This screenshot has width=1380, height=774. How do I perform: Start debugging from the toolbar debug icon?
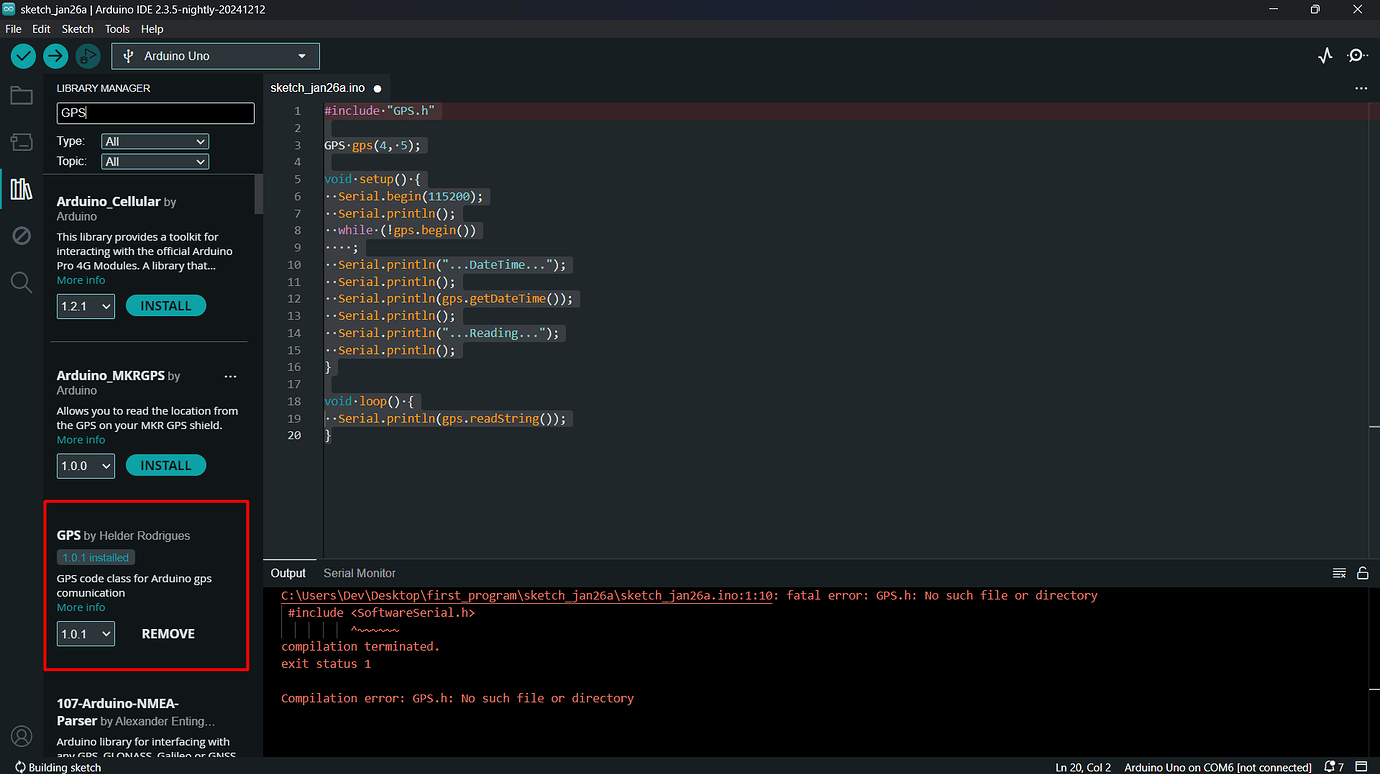click(x=88, y=56)
